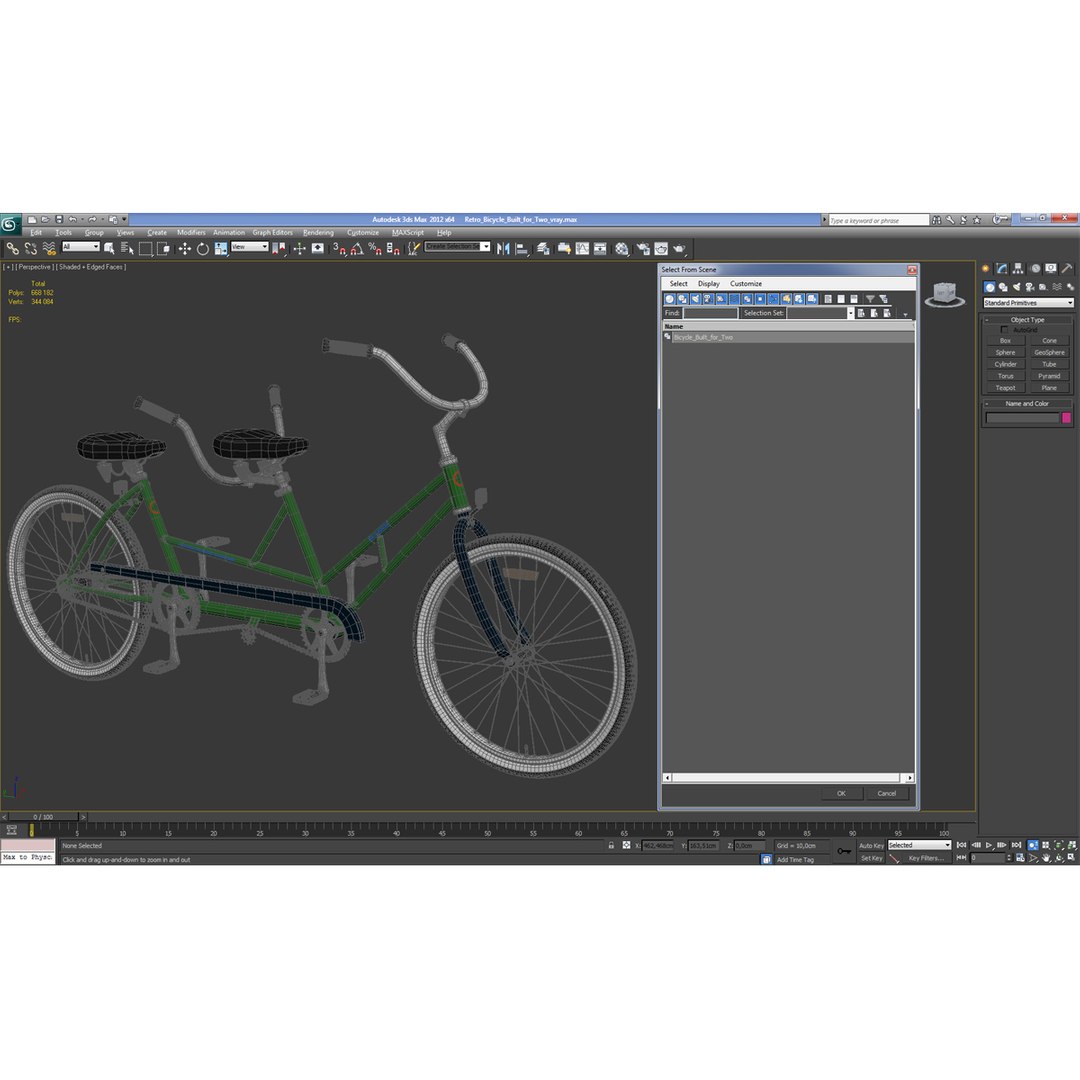Open the View reference coordinate dropdown

(x=249, y=247)
